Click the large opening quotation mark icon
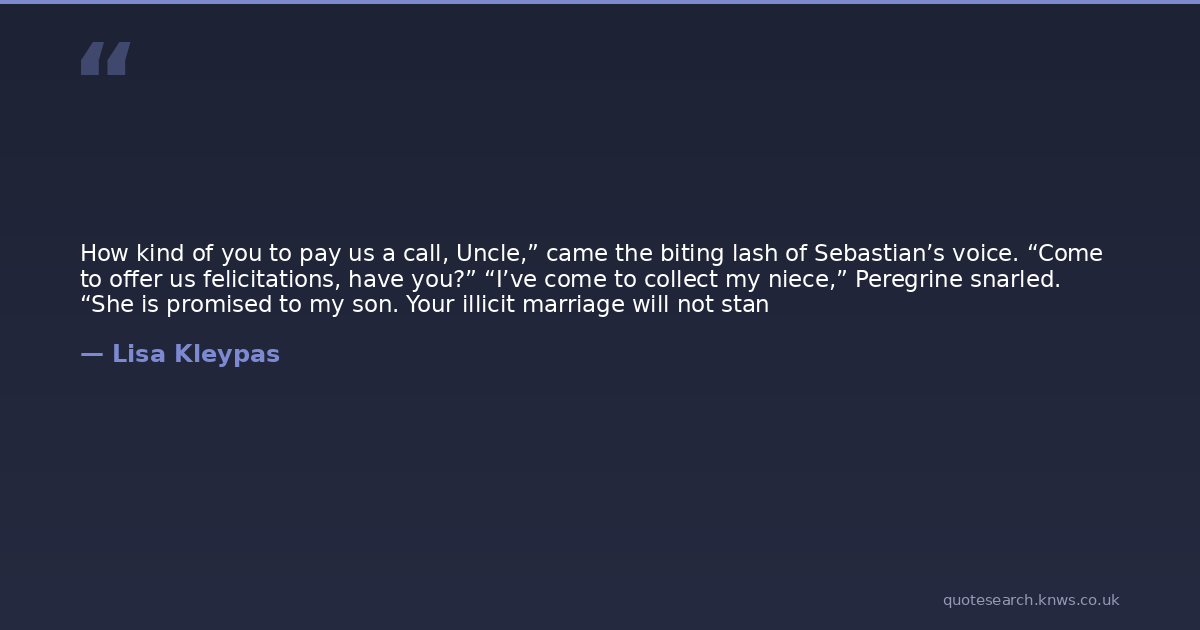The image size is (1200, 630). [x=105, y=58]
